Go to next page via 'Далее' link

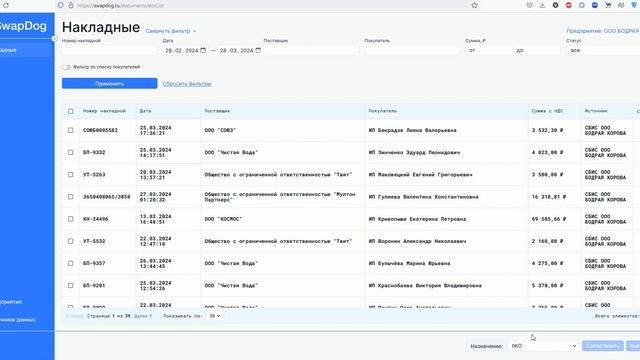(143, 316)
